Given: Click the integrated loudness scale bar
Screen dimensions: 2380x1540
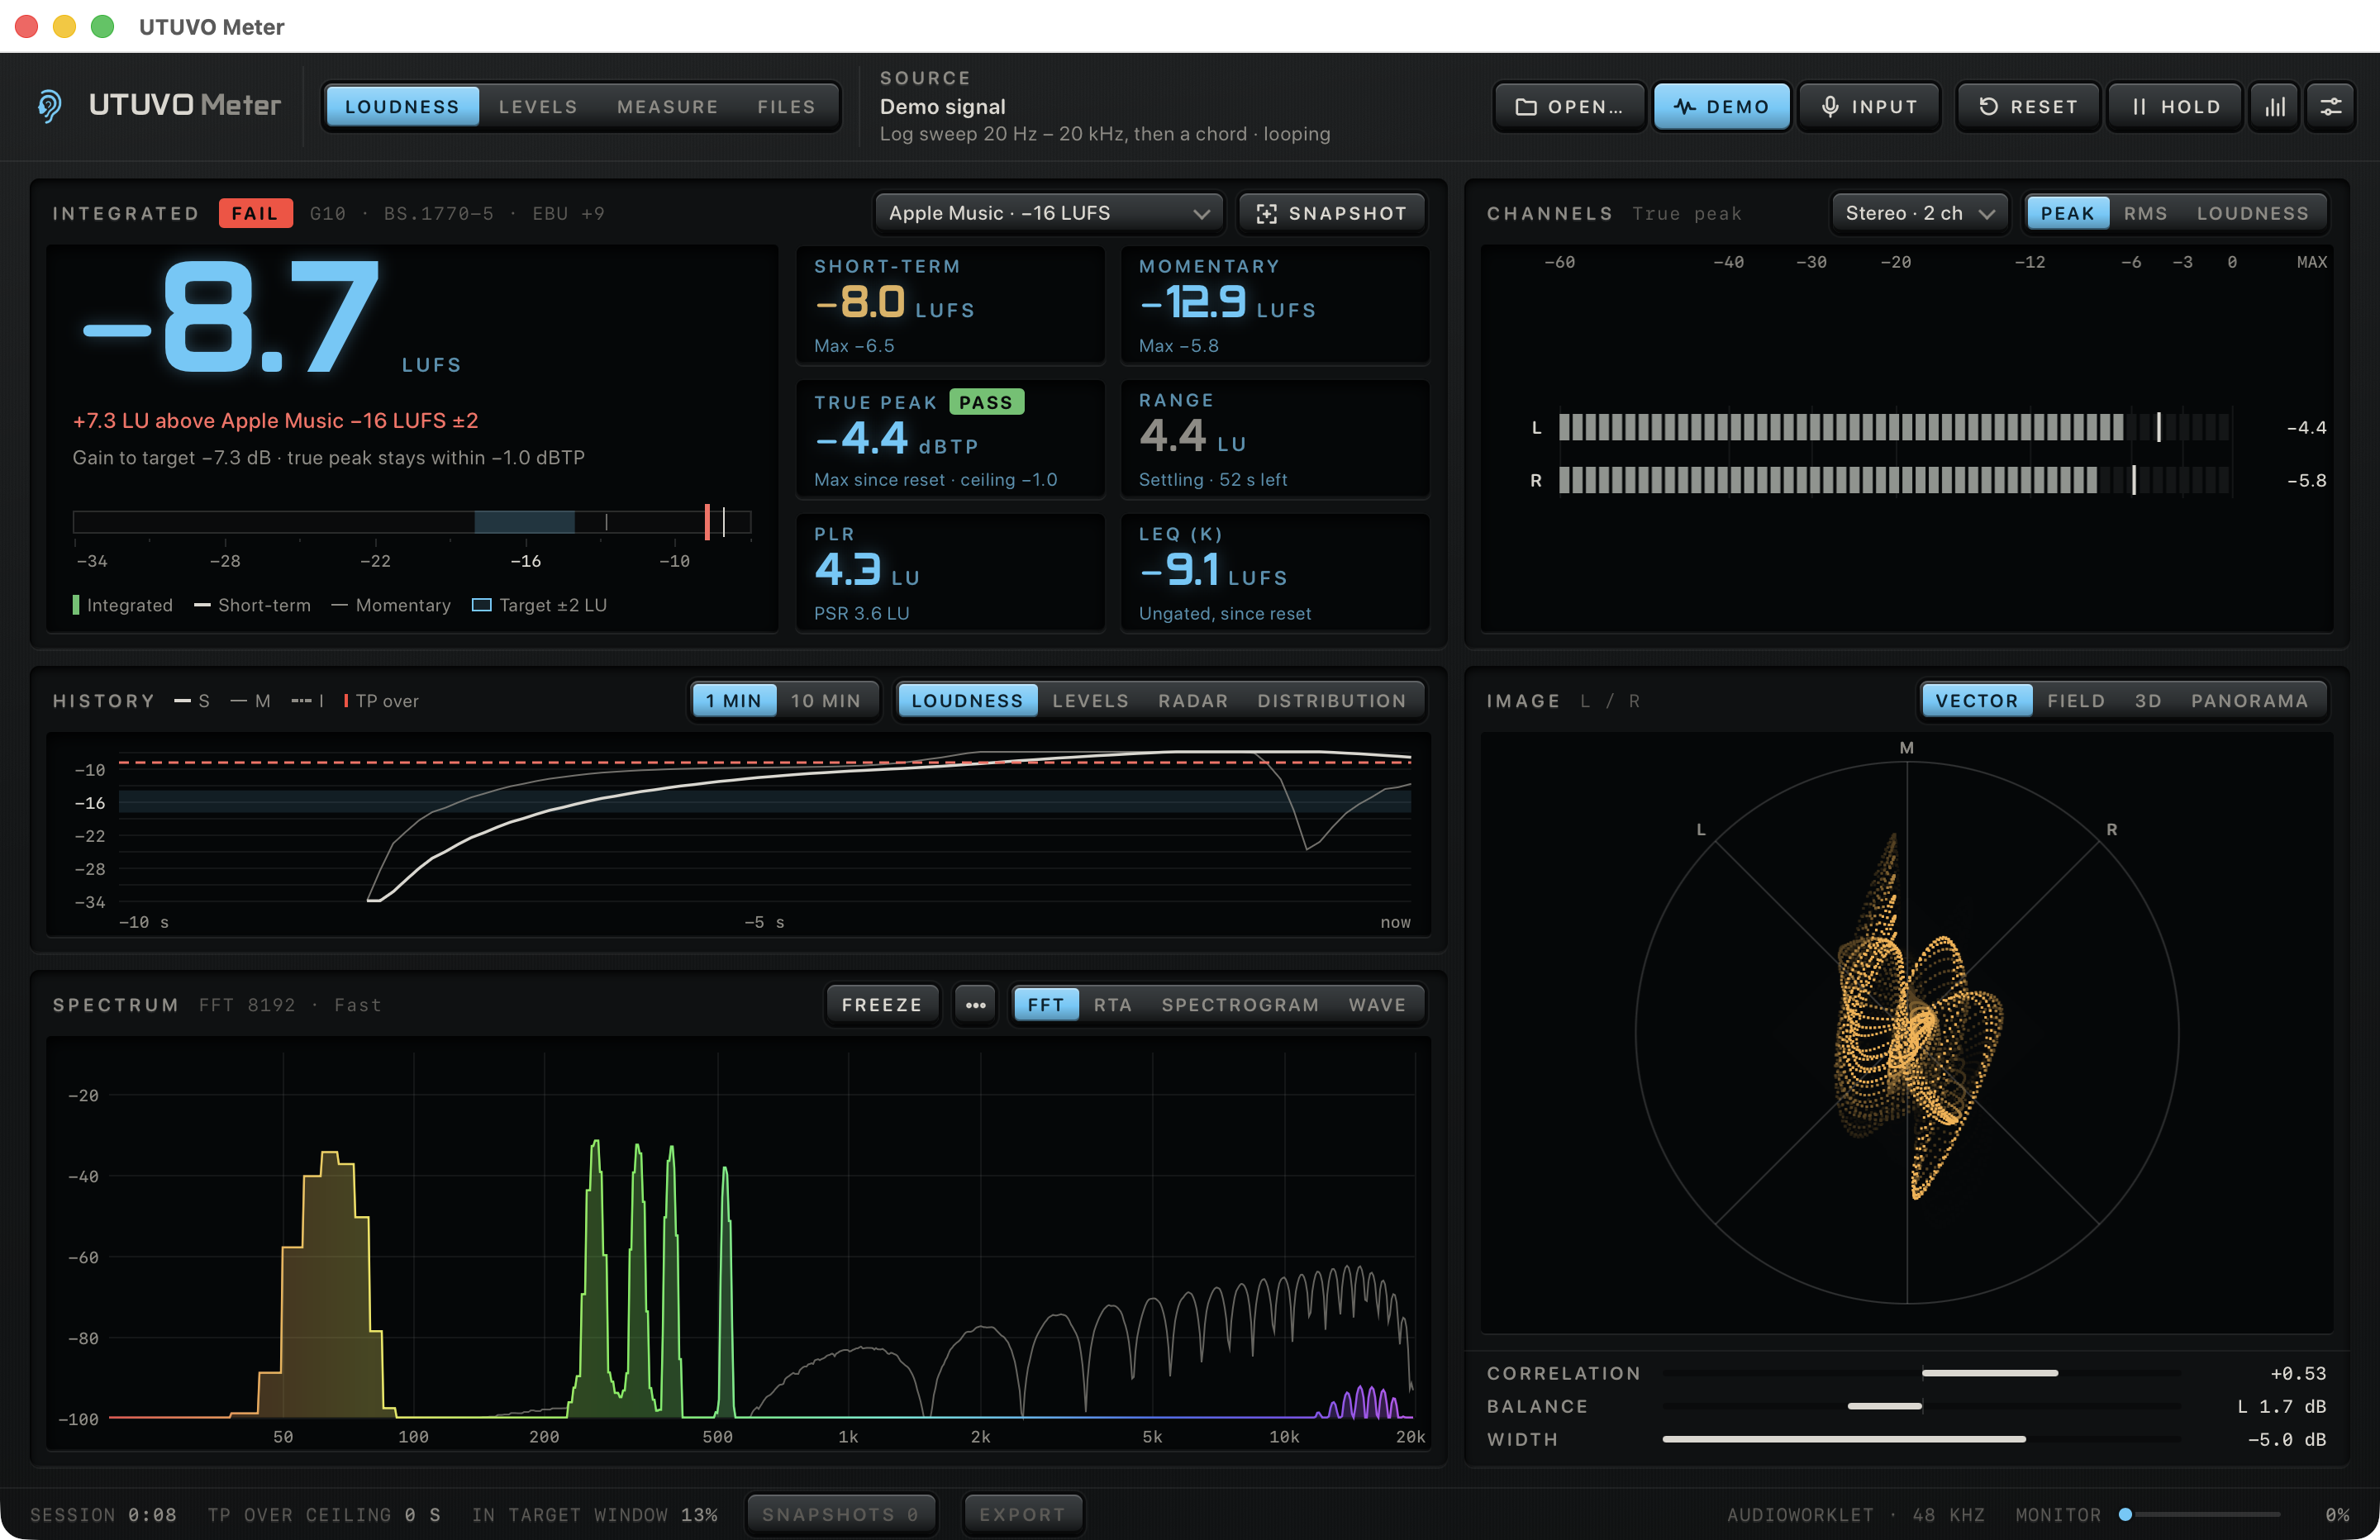Looking at the screenshot, I should [x=412, y=522].
